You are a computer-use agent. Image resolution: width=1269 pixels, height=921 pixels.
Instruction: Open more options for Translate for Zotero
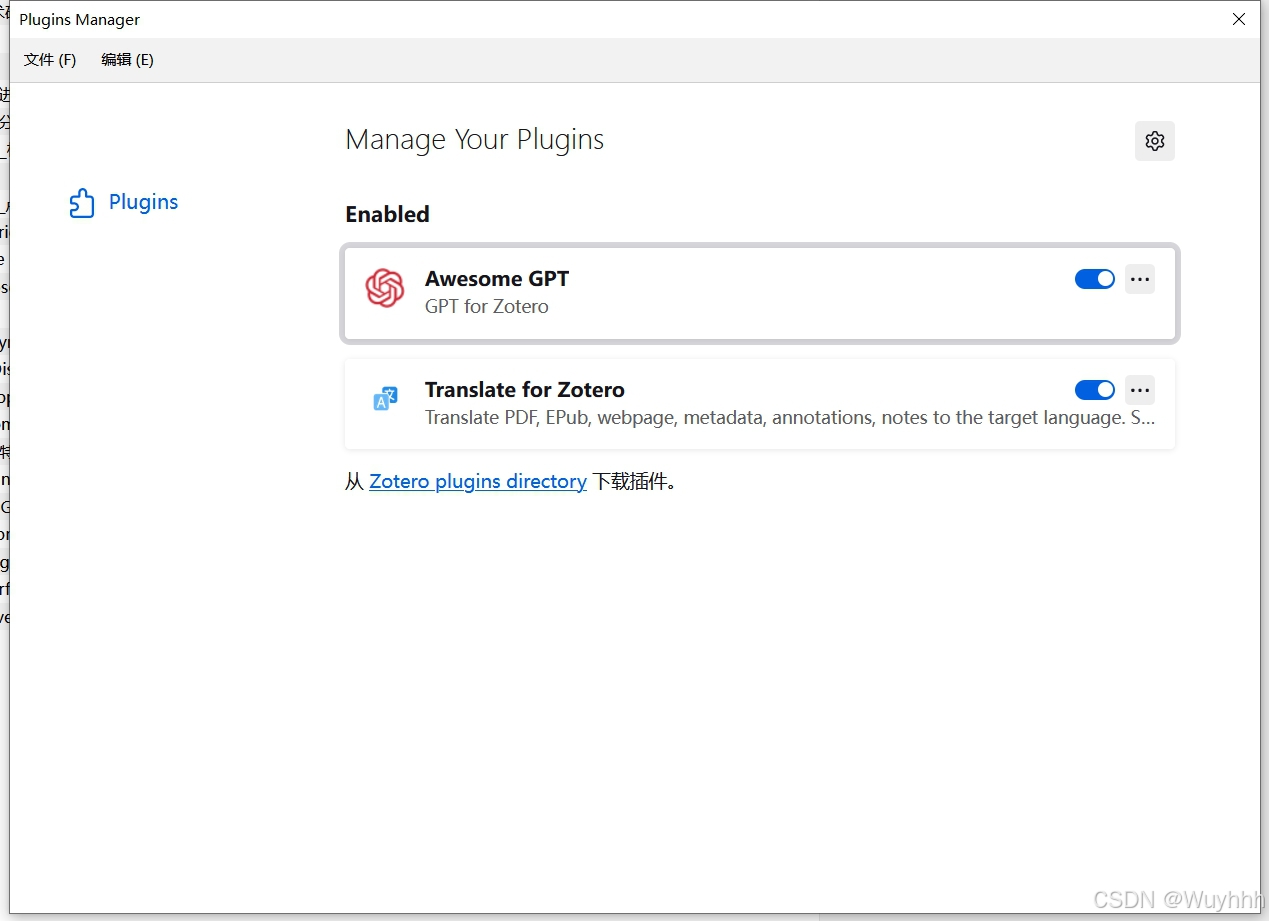1140,390
